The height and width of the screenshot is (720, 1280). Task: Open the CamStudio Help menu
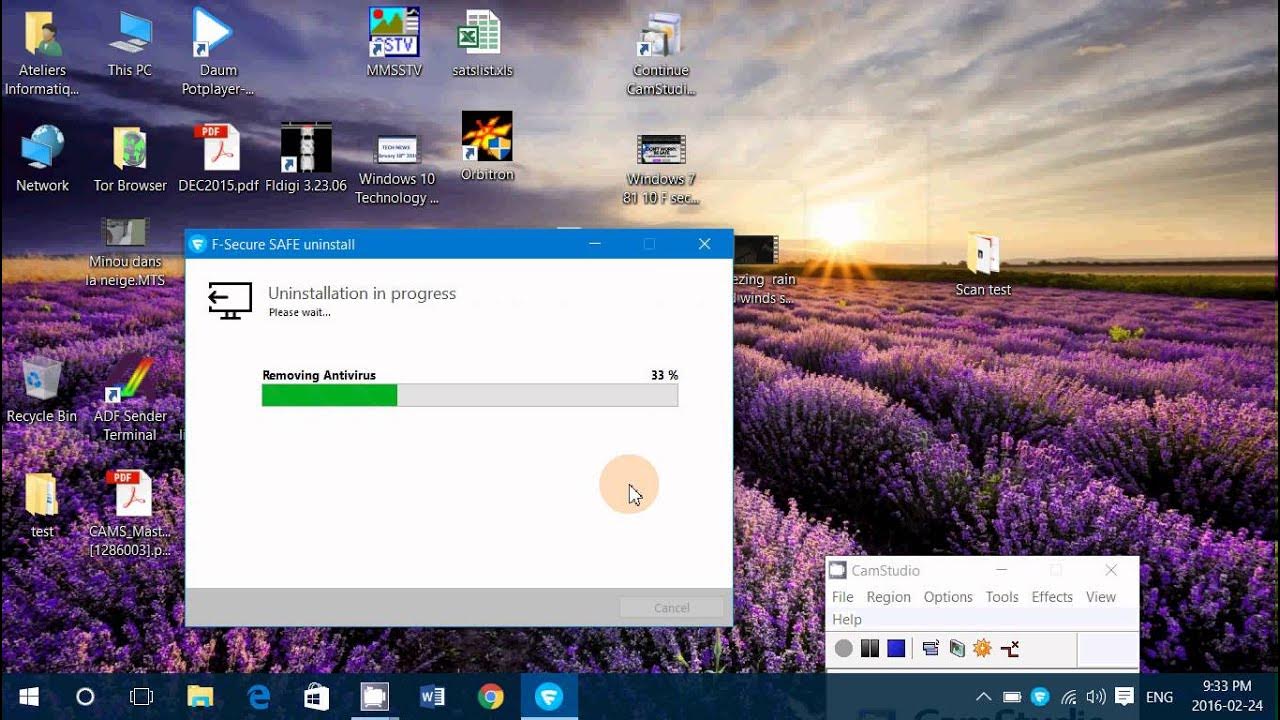click(847, 620)
